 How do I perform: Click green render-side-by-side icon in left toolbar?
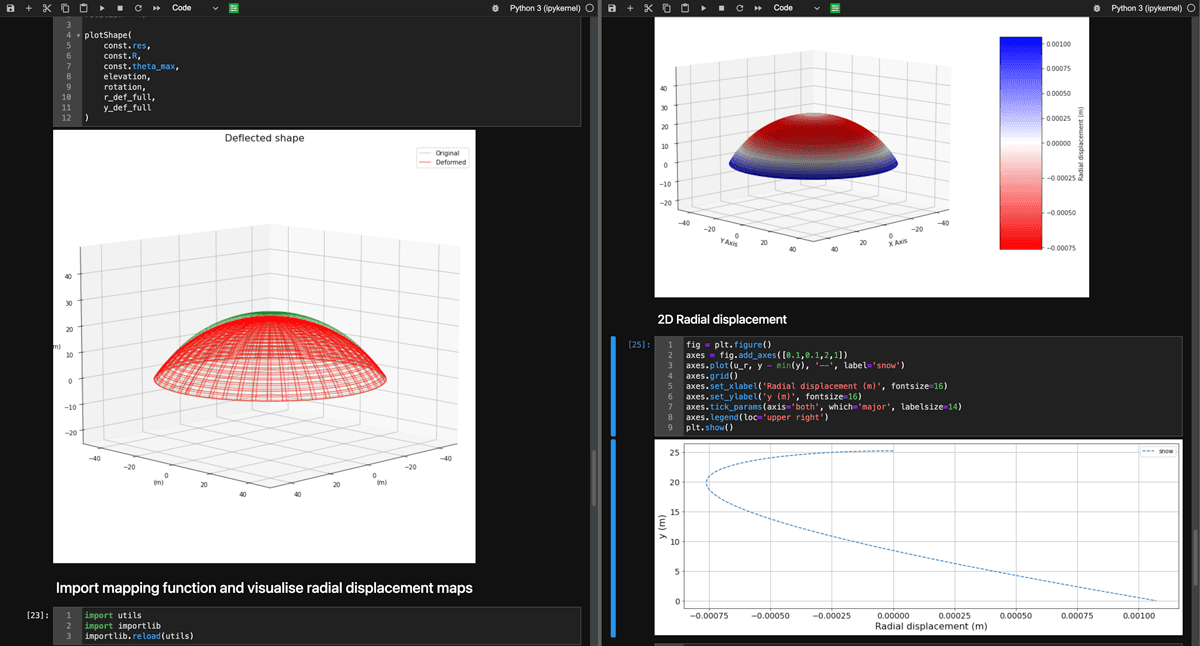point(233,8)
